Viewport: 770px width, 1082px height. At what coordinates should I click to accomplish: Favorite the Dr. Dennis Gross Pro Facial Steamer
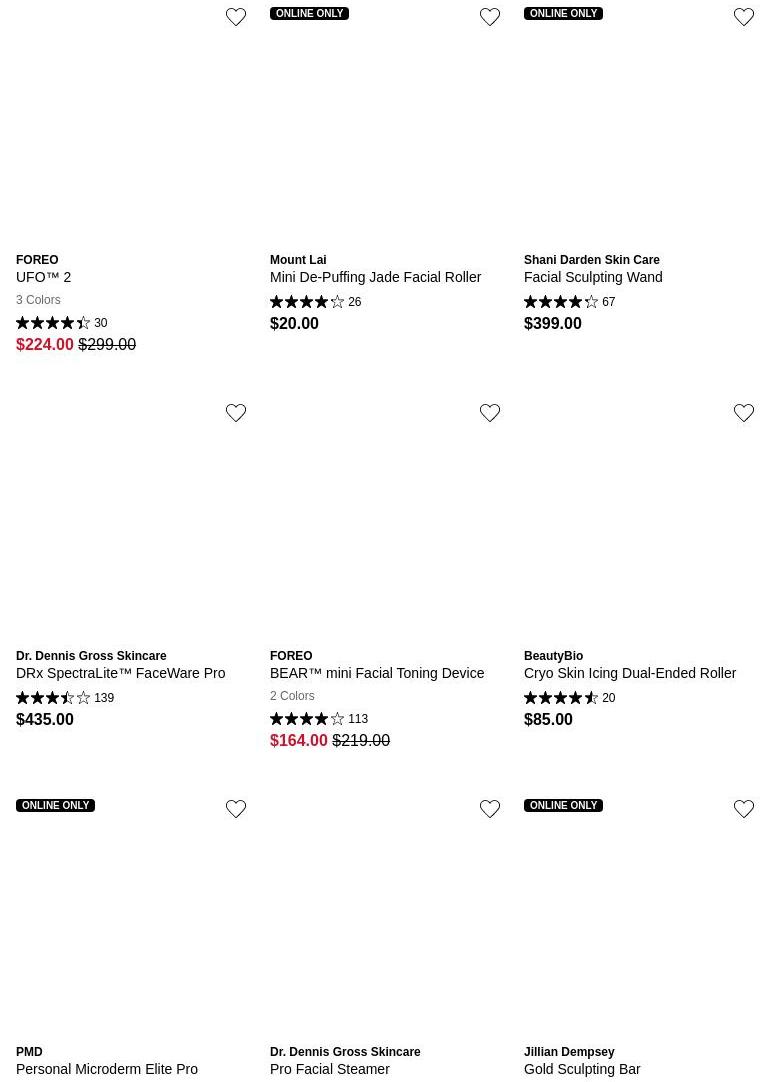pos(490,809)
